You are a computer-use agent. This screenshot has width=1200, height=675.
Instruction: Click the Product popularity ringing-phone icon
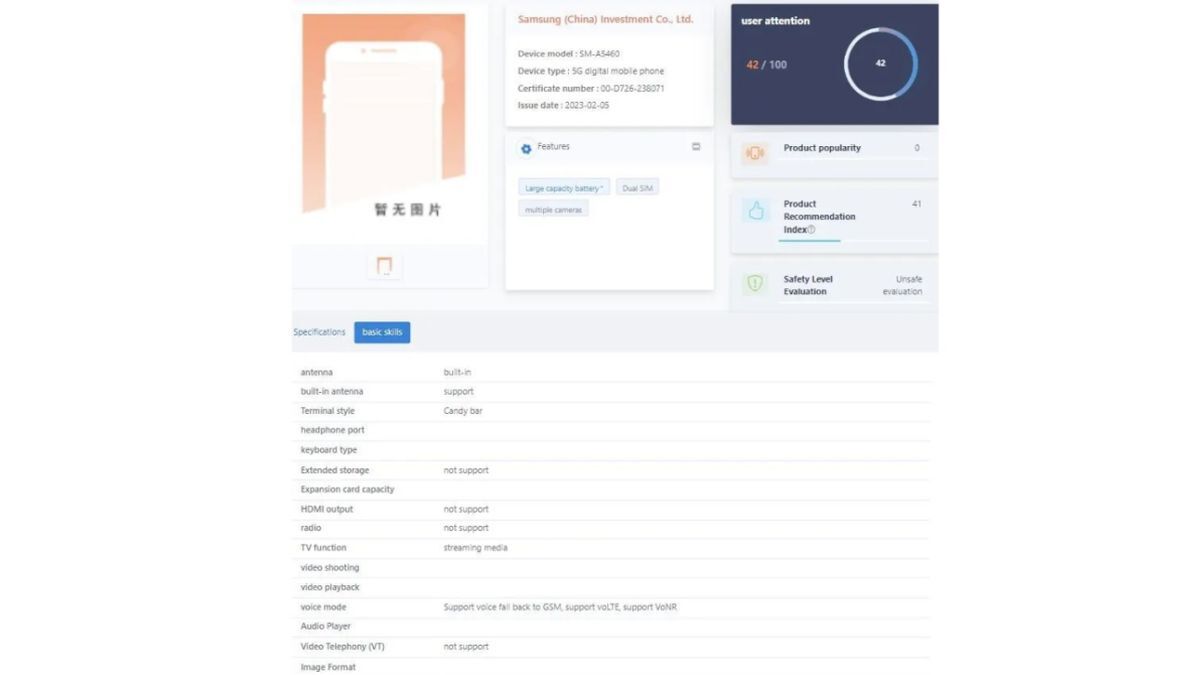756,149
